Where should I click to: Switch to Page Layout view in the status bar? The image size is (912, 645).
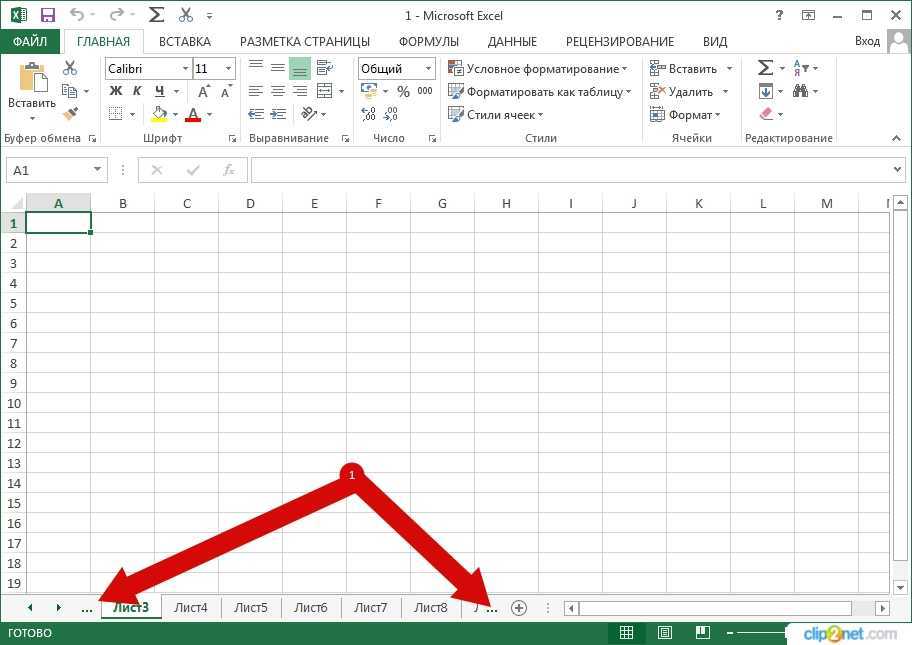point(665,632)
